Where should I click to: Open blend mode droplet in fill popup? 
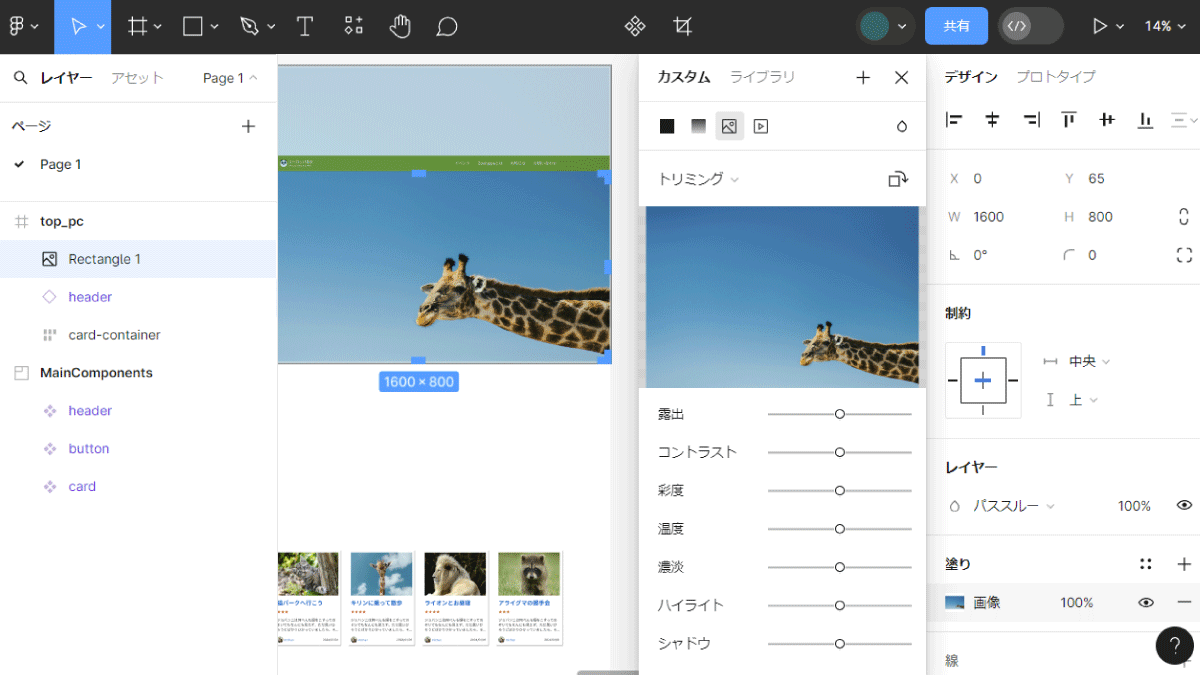pyautogui.click(x=901, y=126)
